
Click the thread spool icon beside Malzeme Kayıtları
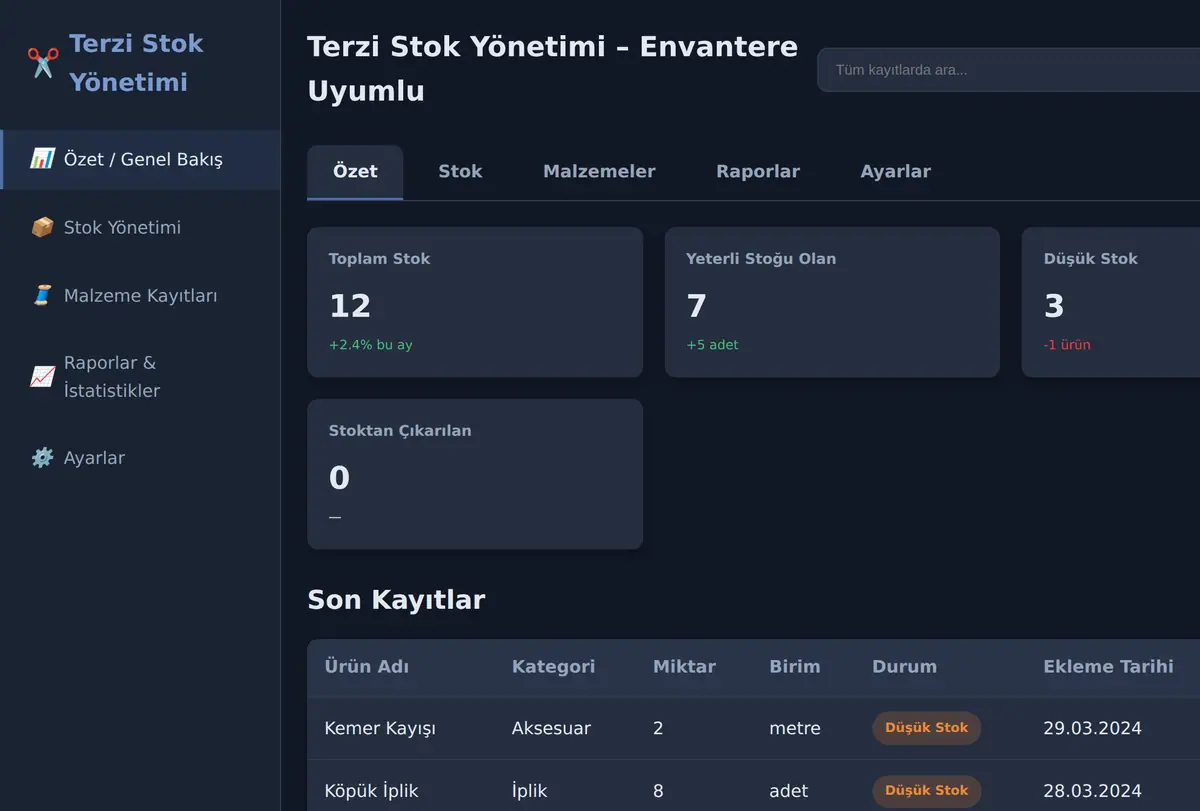(42, 295)
